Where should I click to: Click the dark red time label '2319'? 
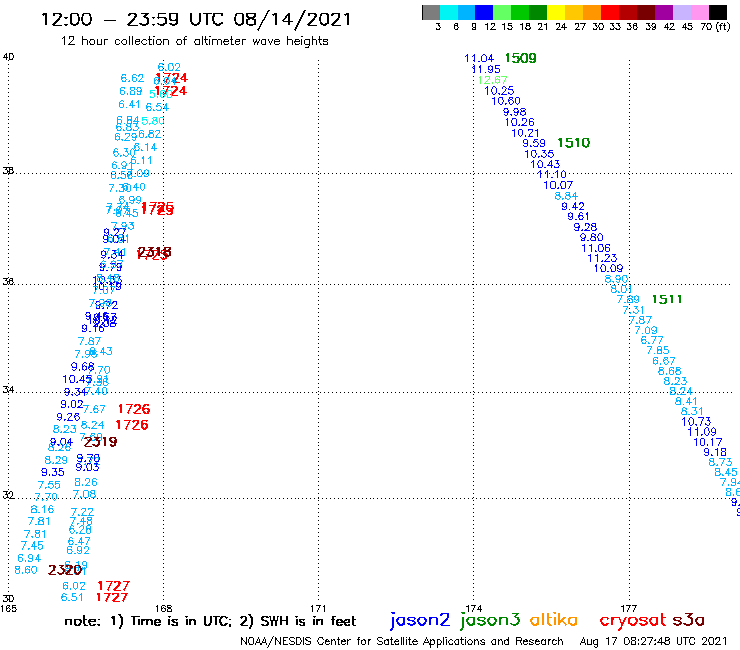(x=101, y=442)
